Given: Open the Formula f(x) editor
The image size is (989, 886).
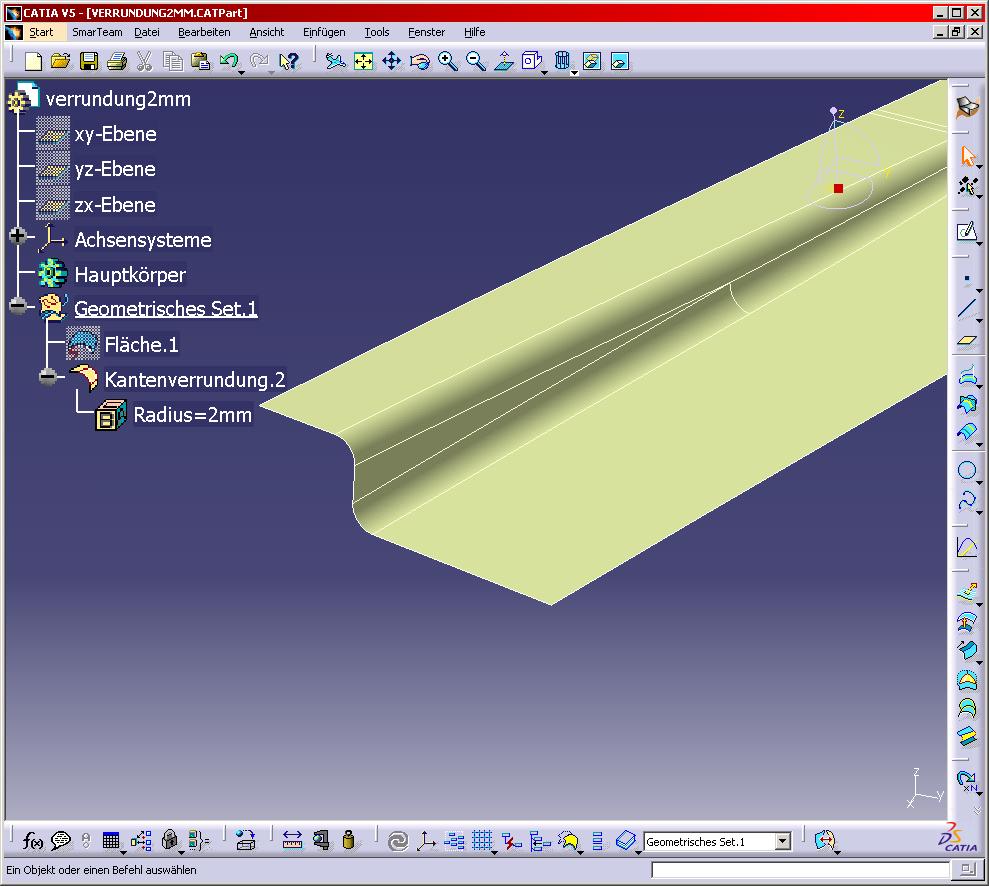Looking at the screenshot, I should pyautogui.click(x=32, y=841).
